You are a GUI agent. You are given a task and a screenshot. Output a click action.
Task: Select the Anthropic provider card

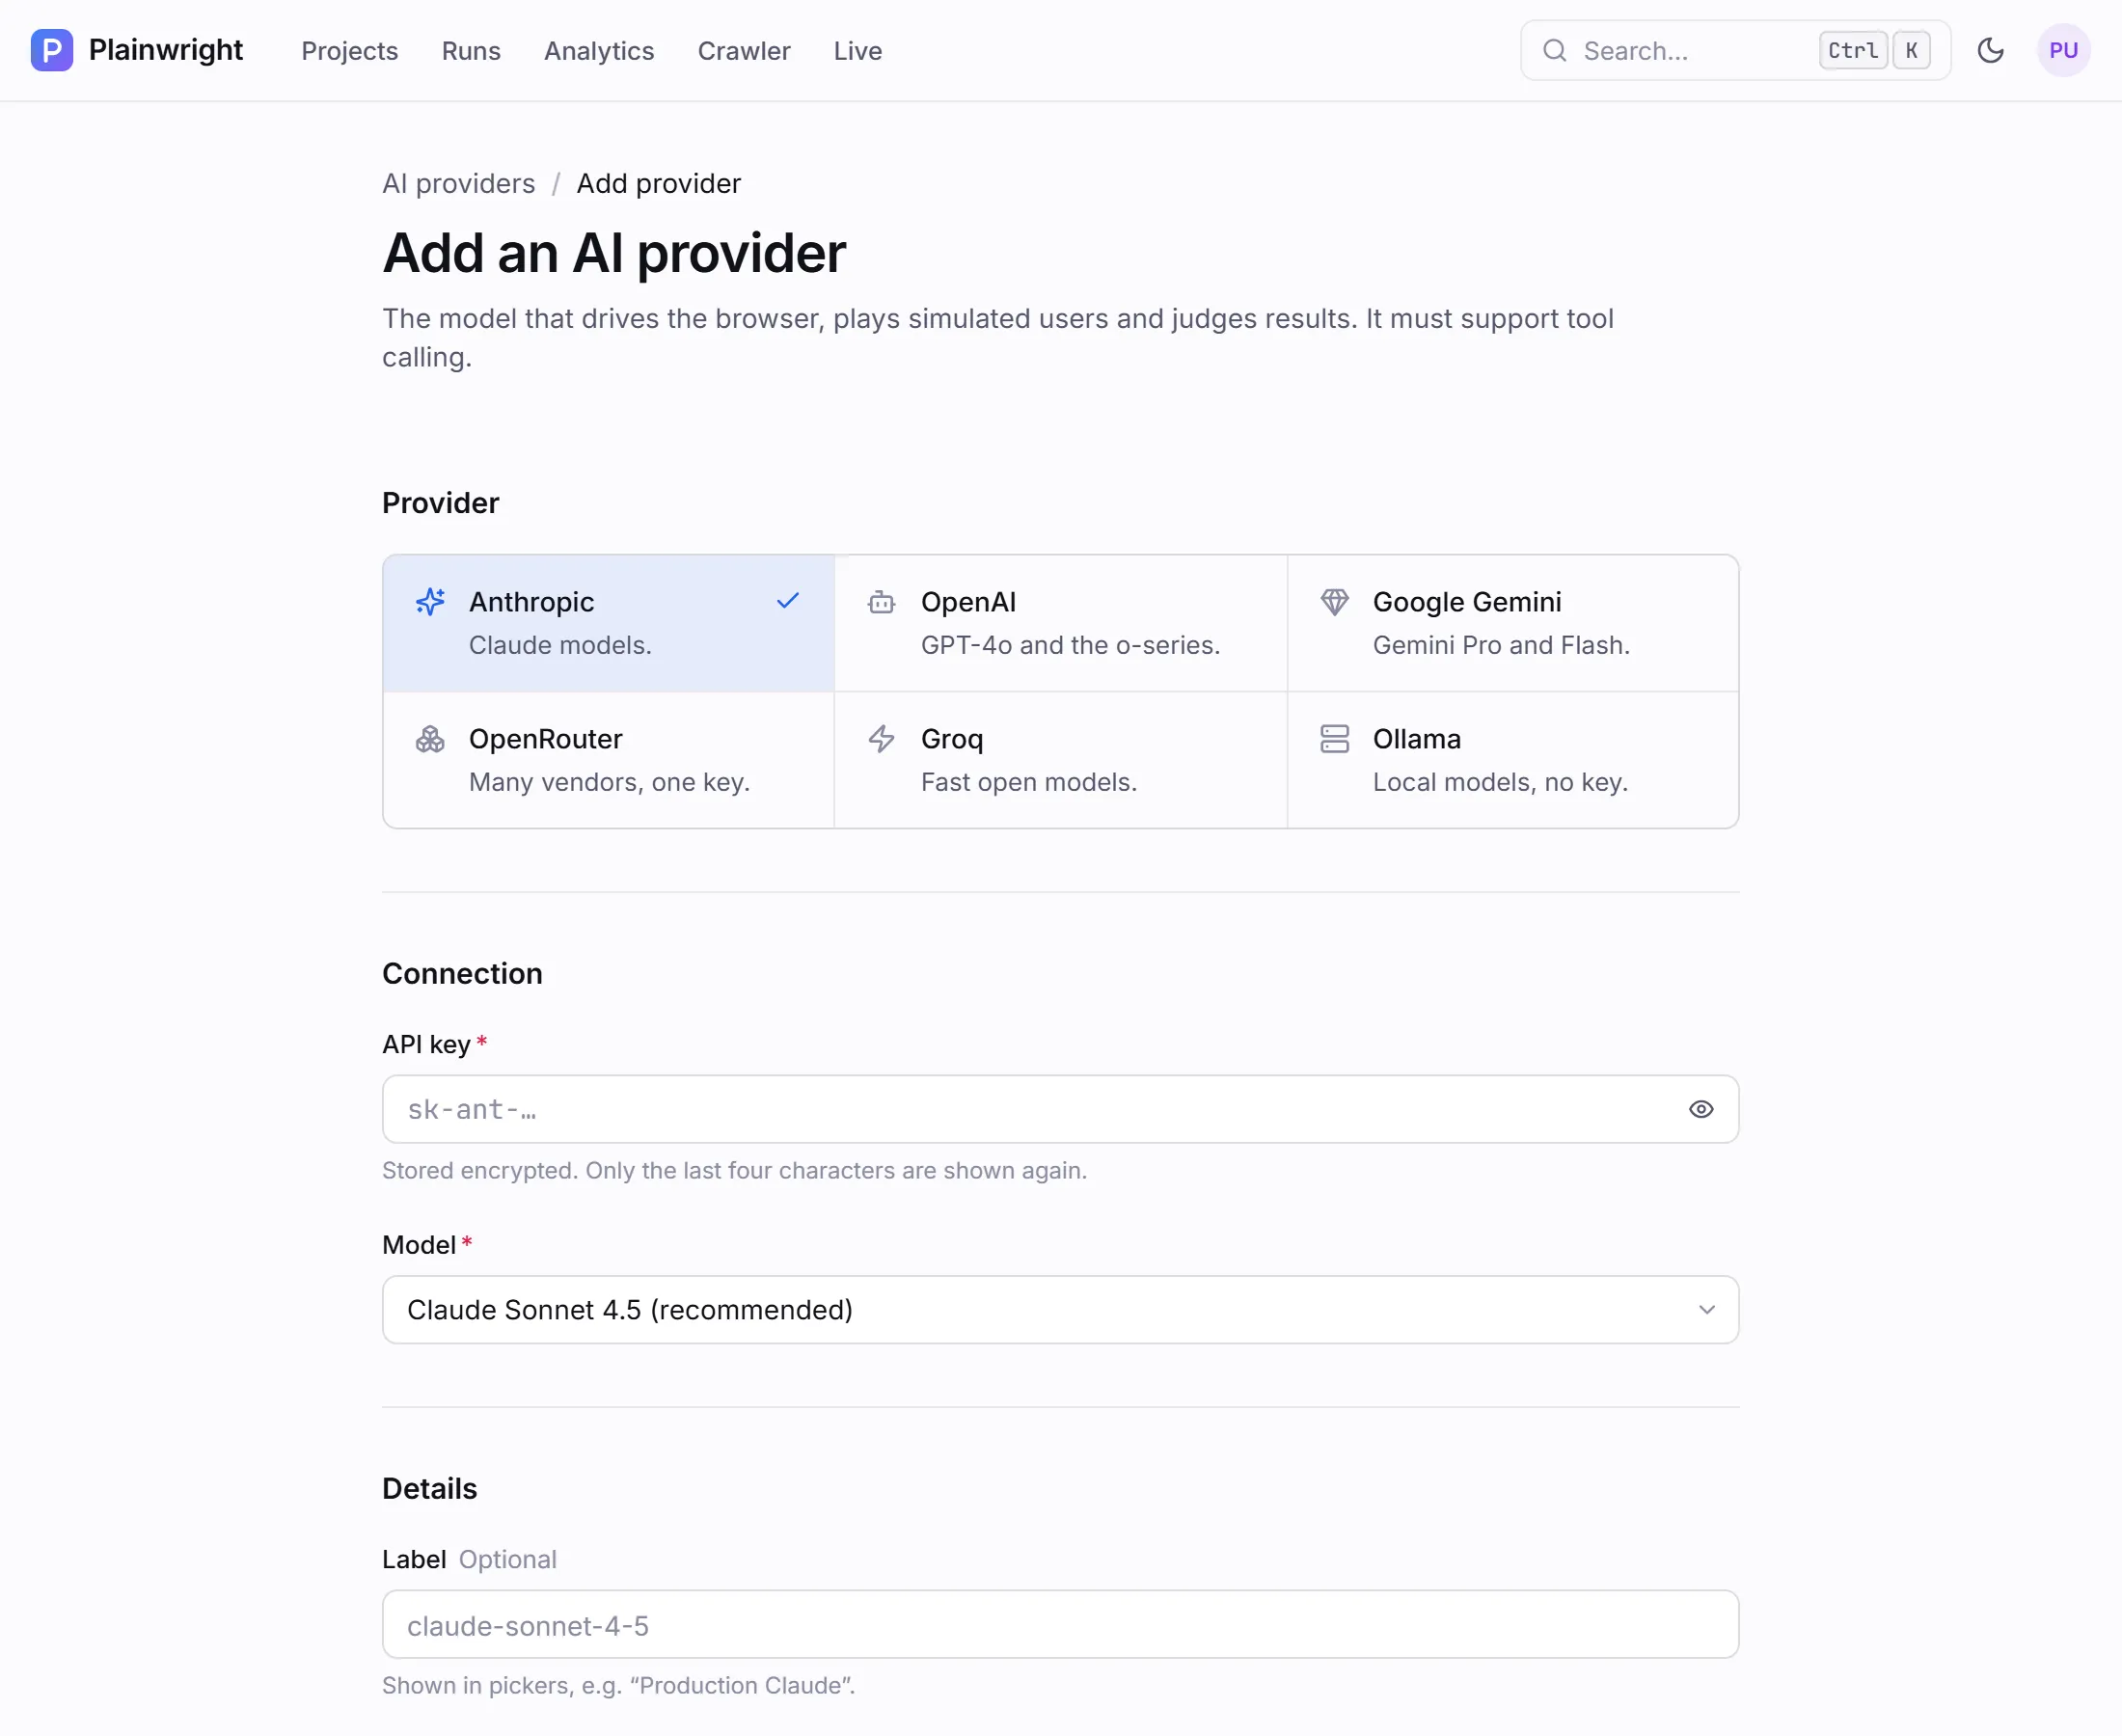coord(609,623)
